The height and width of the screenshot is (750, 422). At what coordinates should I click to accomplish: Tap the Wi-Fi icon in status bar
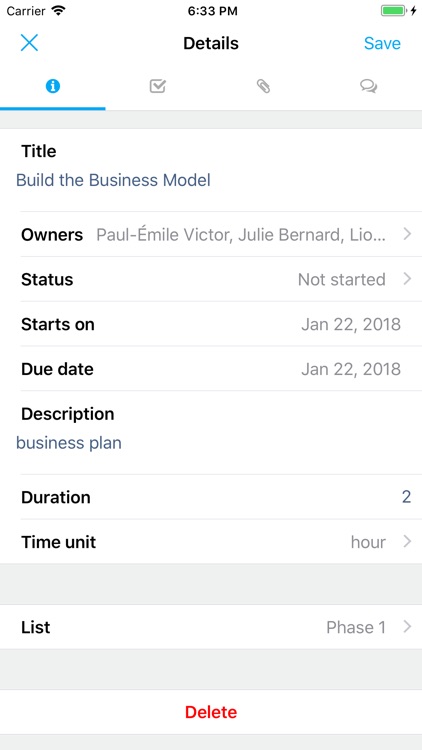click(x=58, y=11)
